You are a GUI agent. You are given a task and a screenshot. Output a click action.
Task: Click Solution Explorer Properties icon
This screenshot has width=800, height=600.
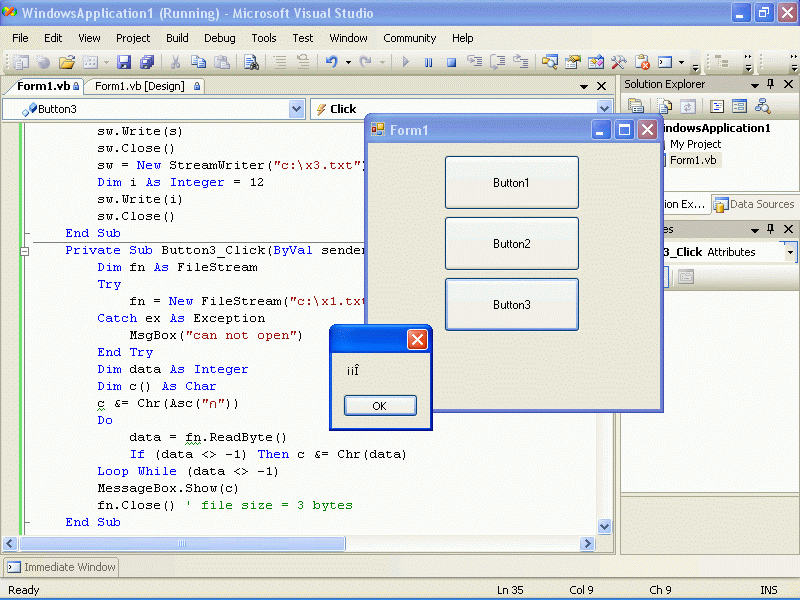click(x=636, y=106)
